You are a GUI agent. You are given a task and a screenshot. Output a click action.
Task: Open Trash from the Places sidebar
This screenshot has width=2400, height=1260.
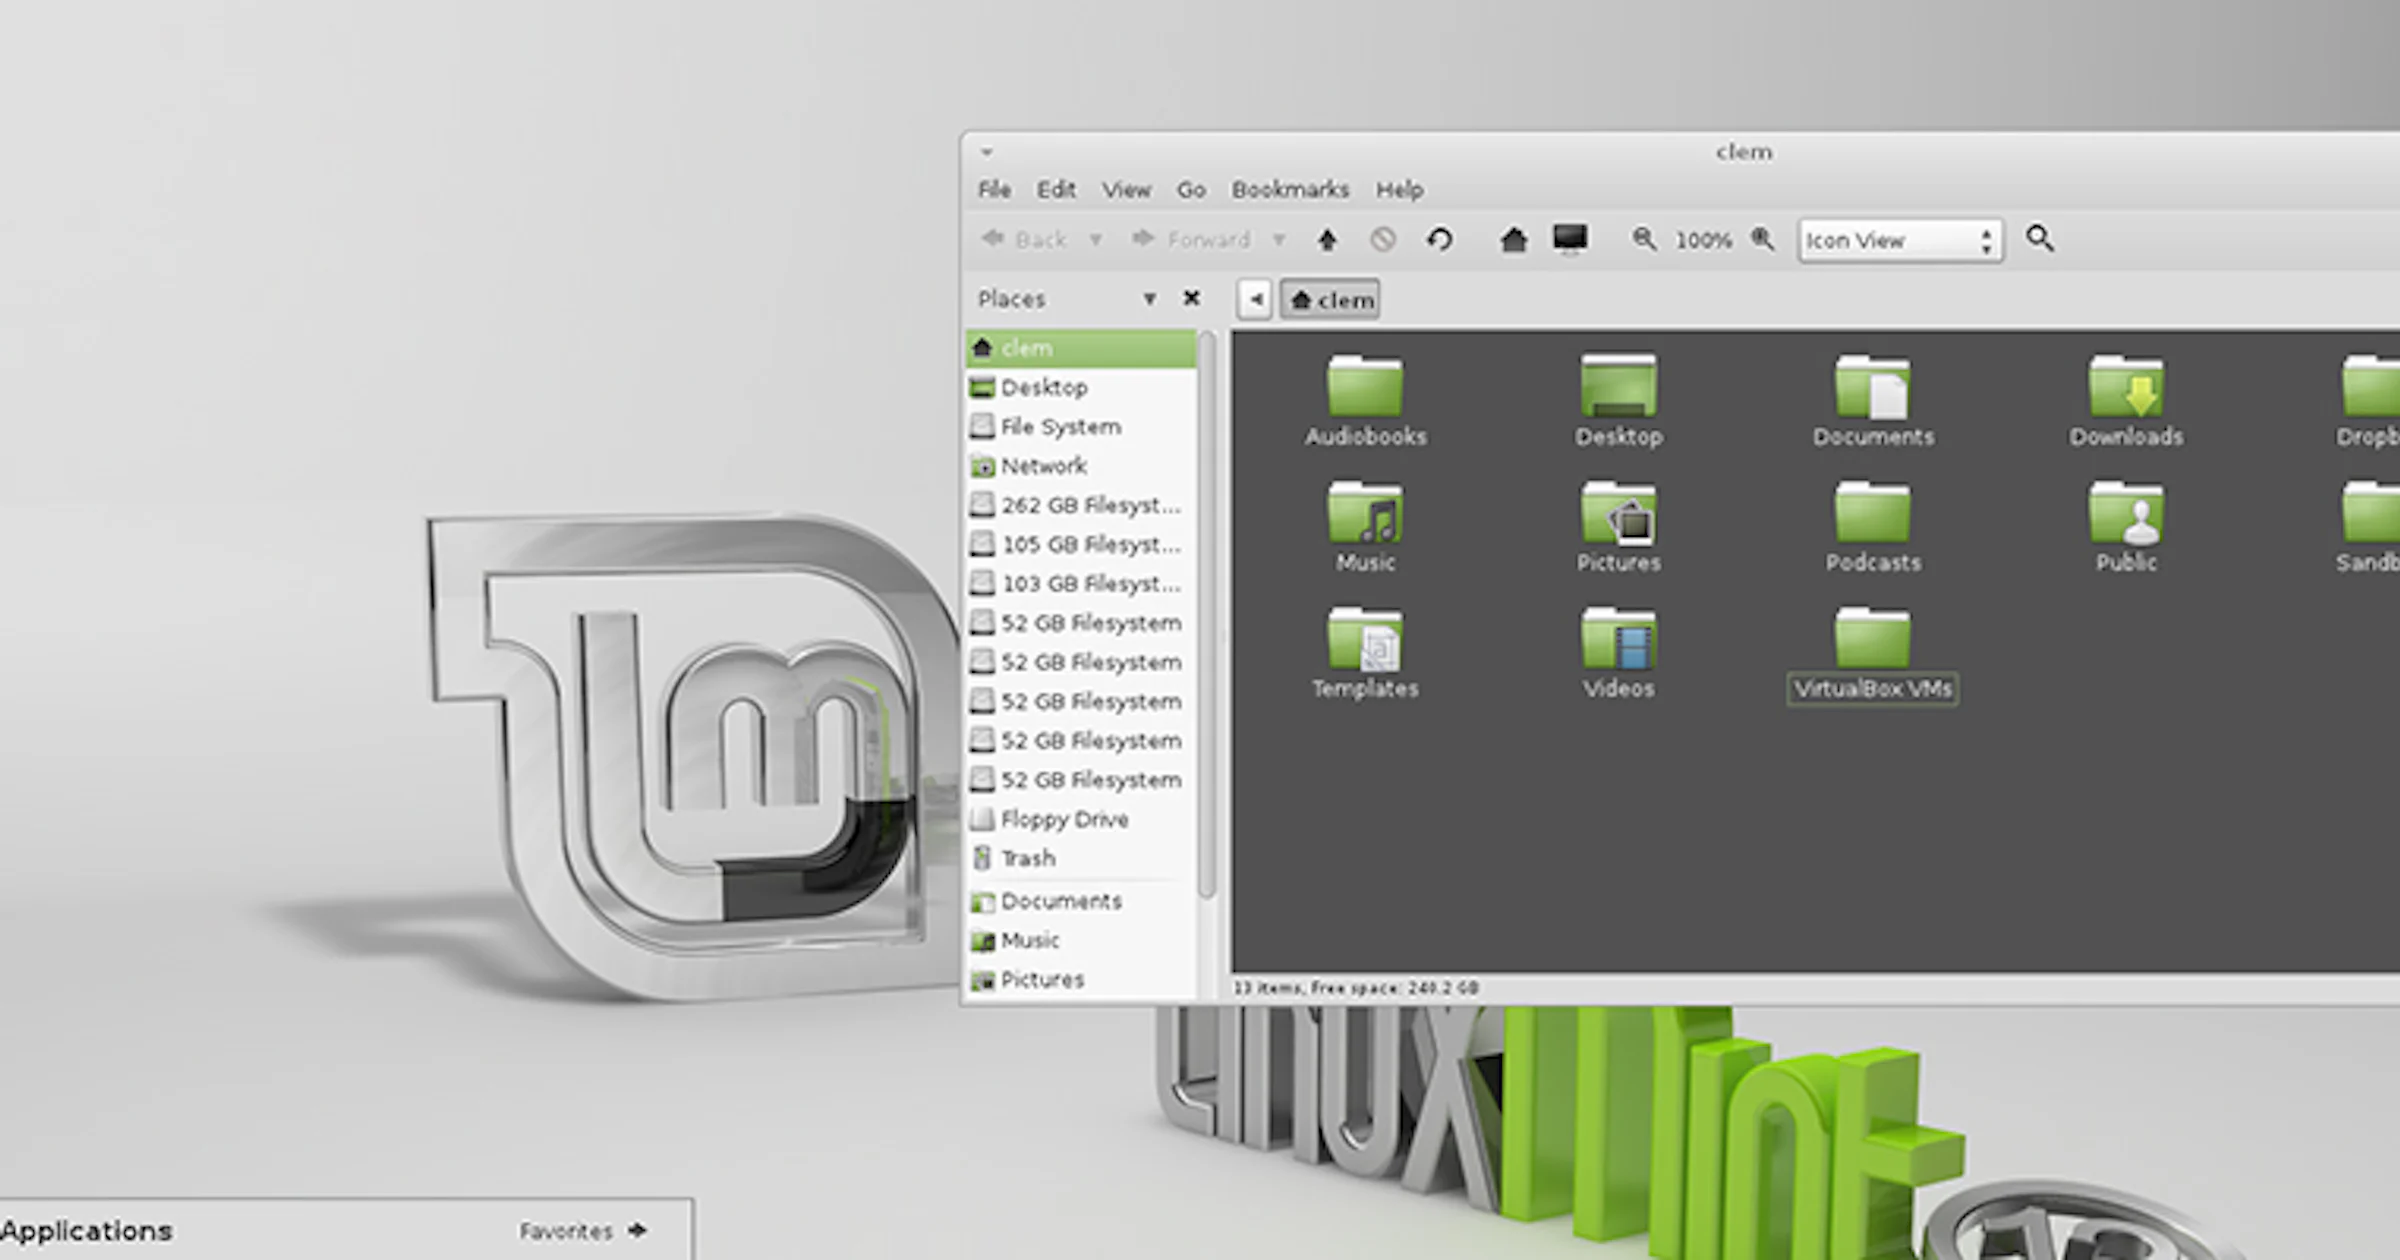pyautogui.click(x=1081, y=858)
